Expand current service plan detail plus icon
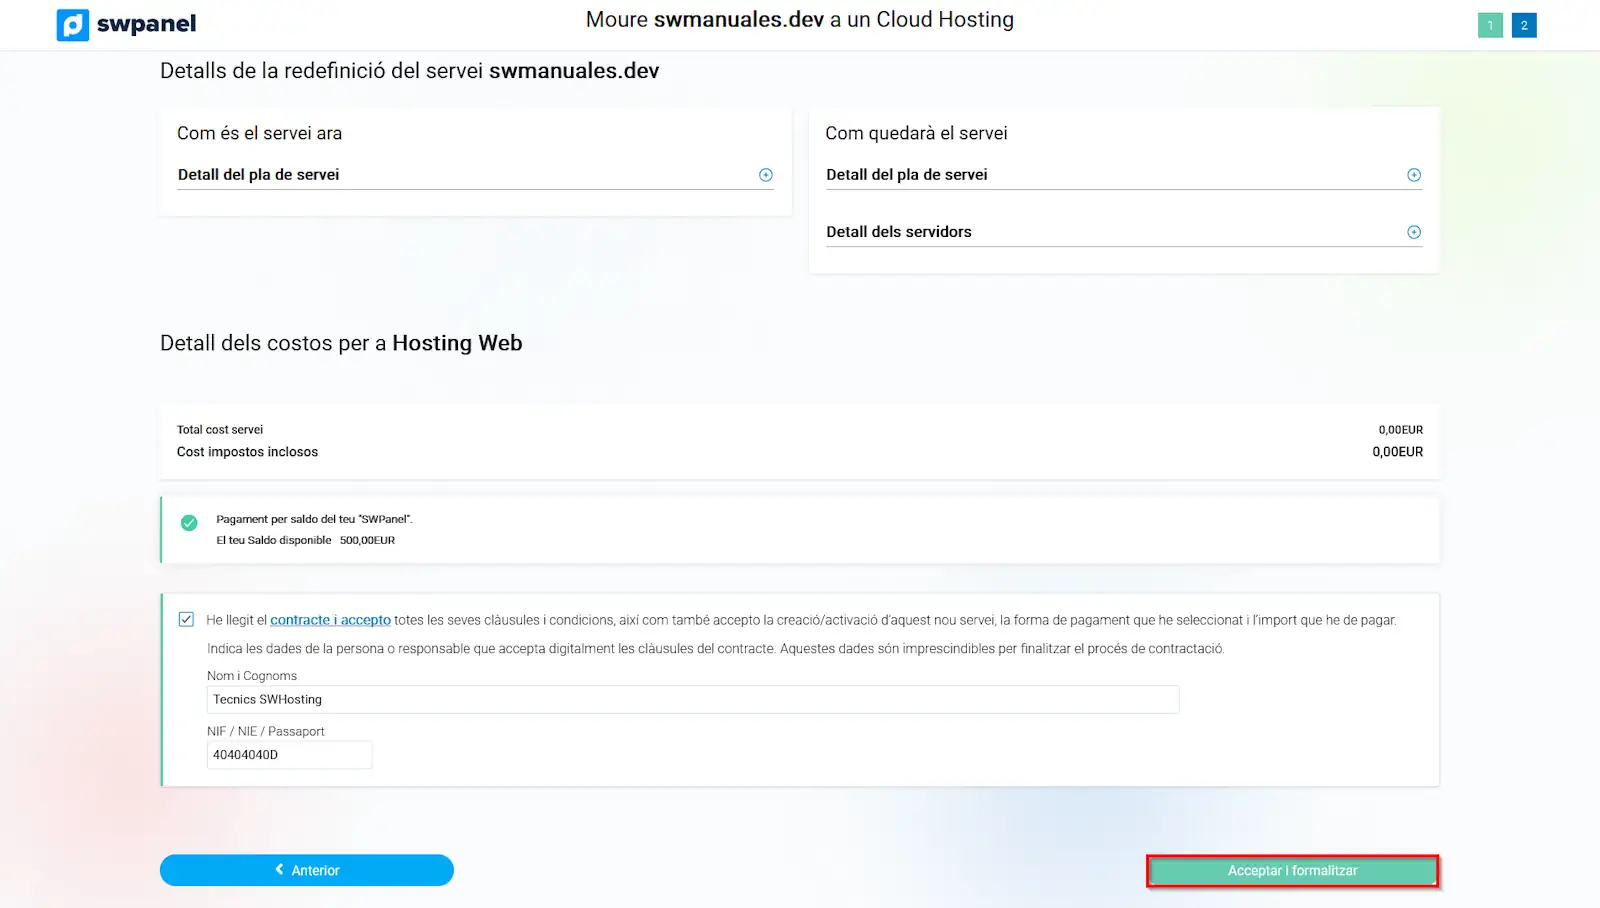Viewport: 1600px width, 908px height. pyautogui.click(x=766, y=175)
